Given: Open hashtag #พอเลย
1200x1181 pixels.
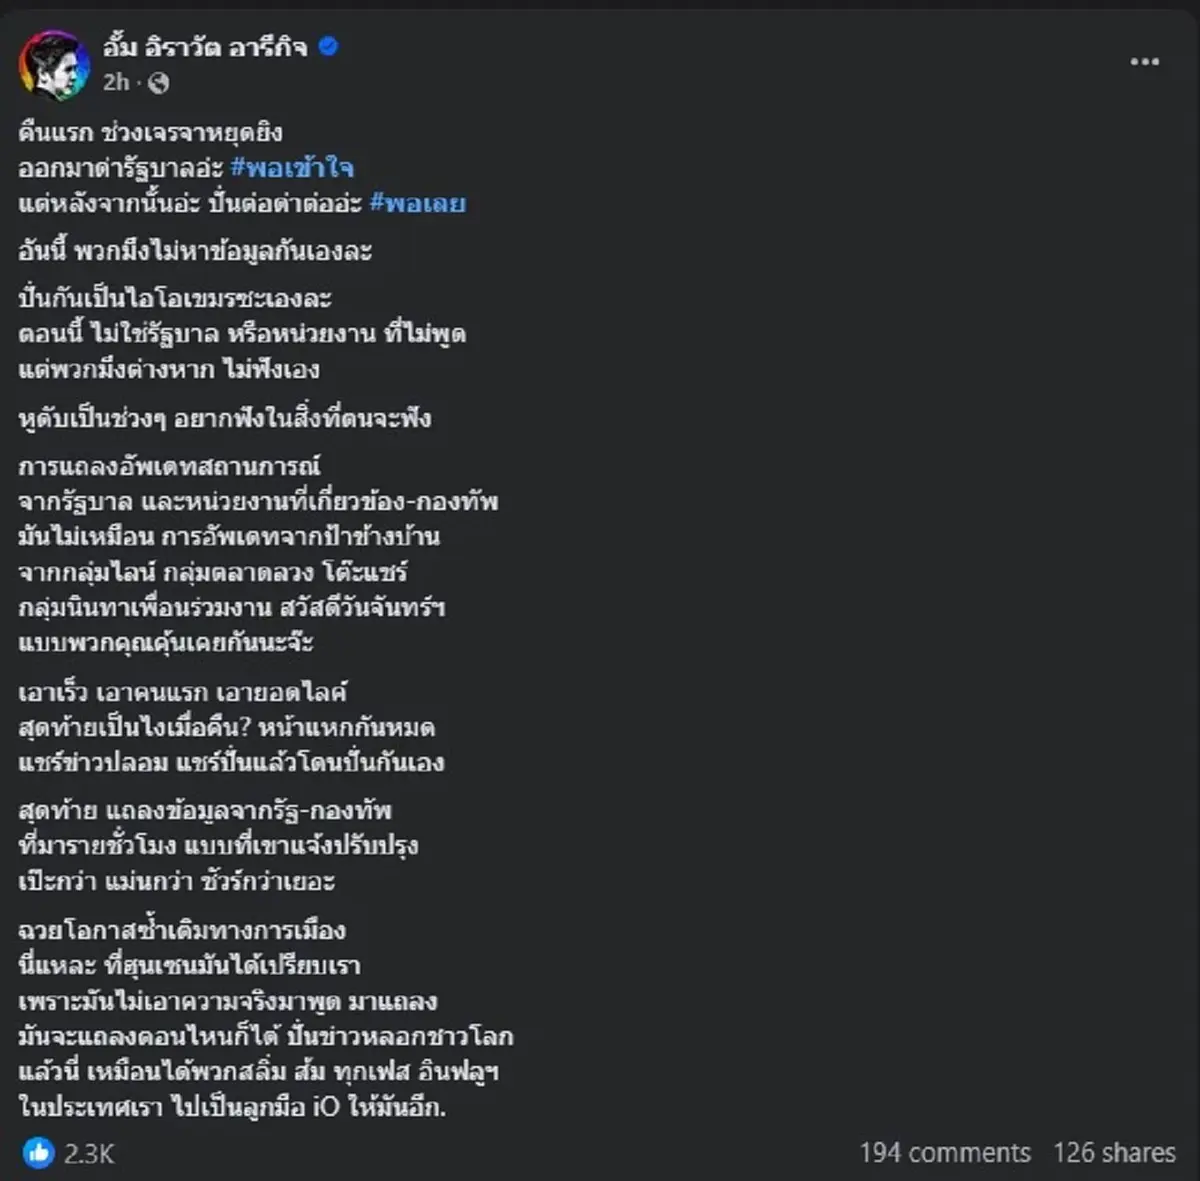Looking at the screenshot, I should [418, 203].
